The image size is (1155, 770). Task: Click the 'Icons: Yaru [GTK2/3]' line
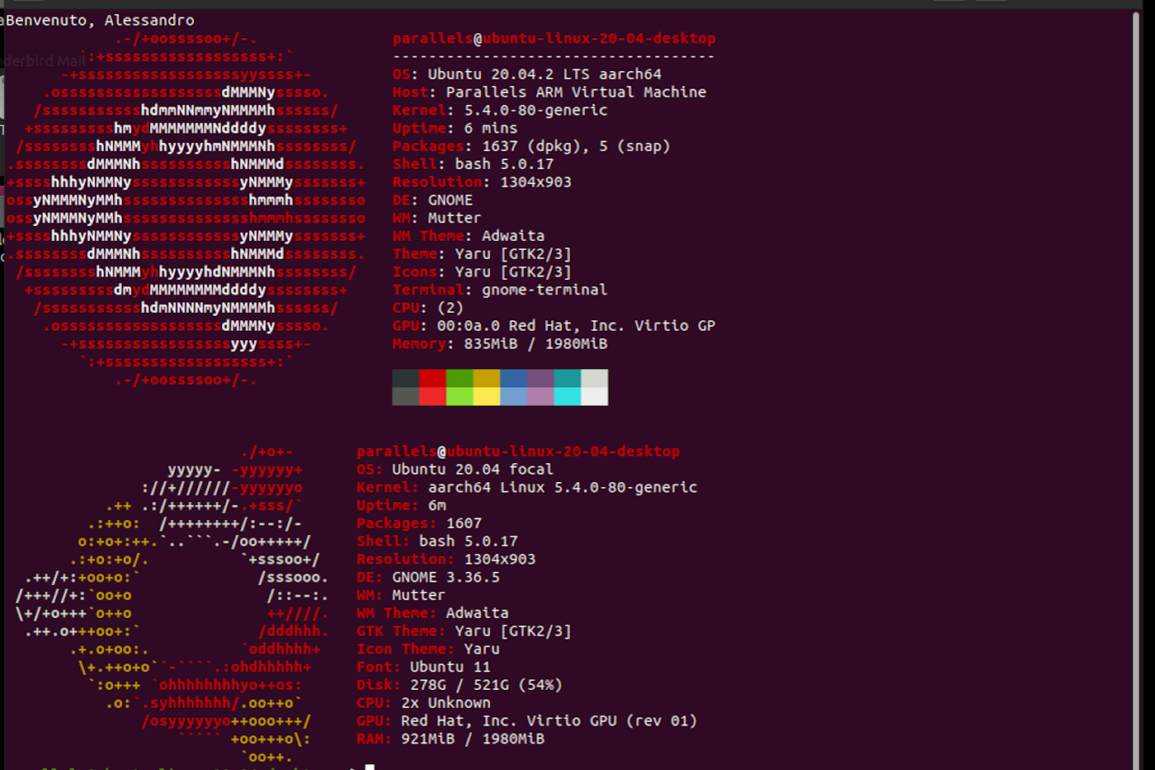coord(482,272)
